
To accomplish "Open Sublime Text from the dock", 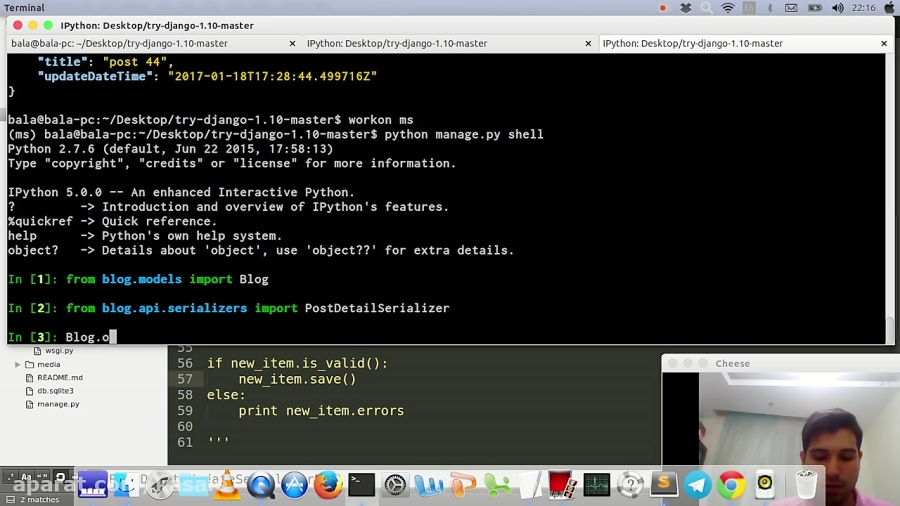I will [663, 486].
